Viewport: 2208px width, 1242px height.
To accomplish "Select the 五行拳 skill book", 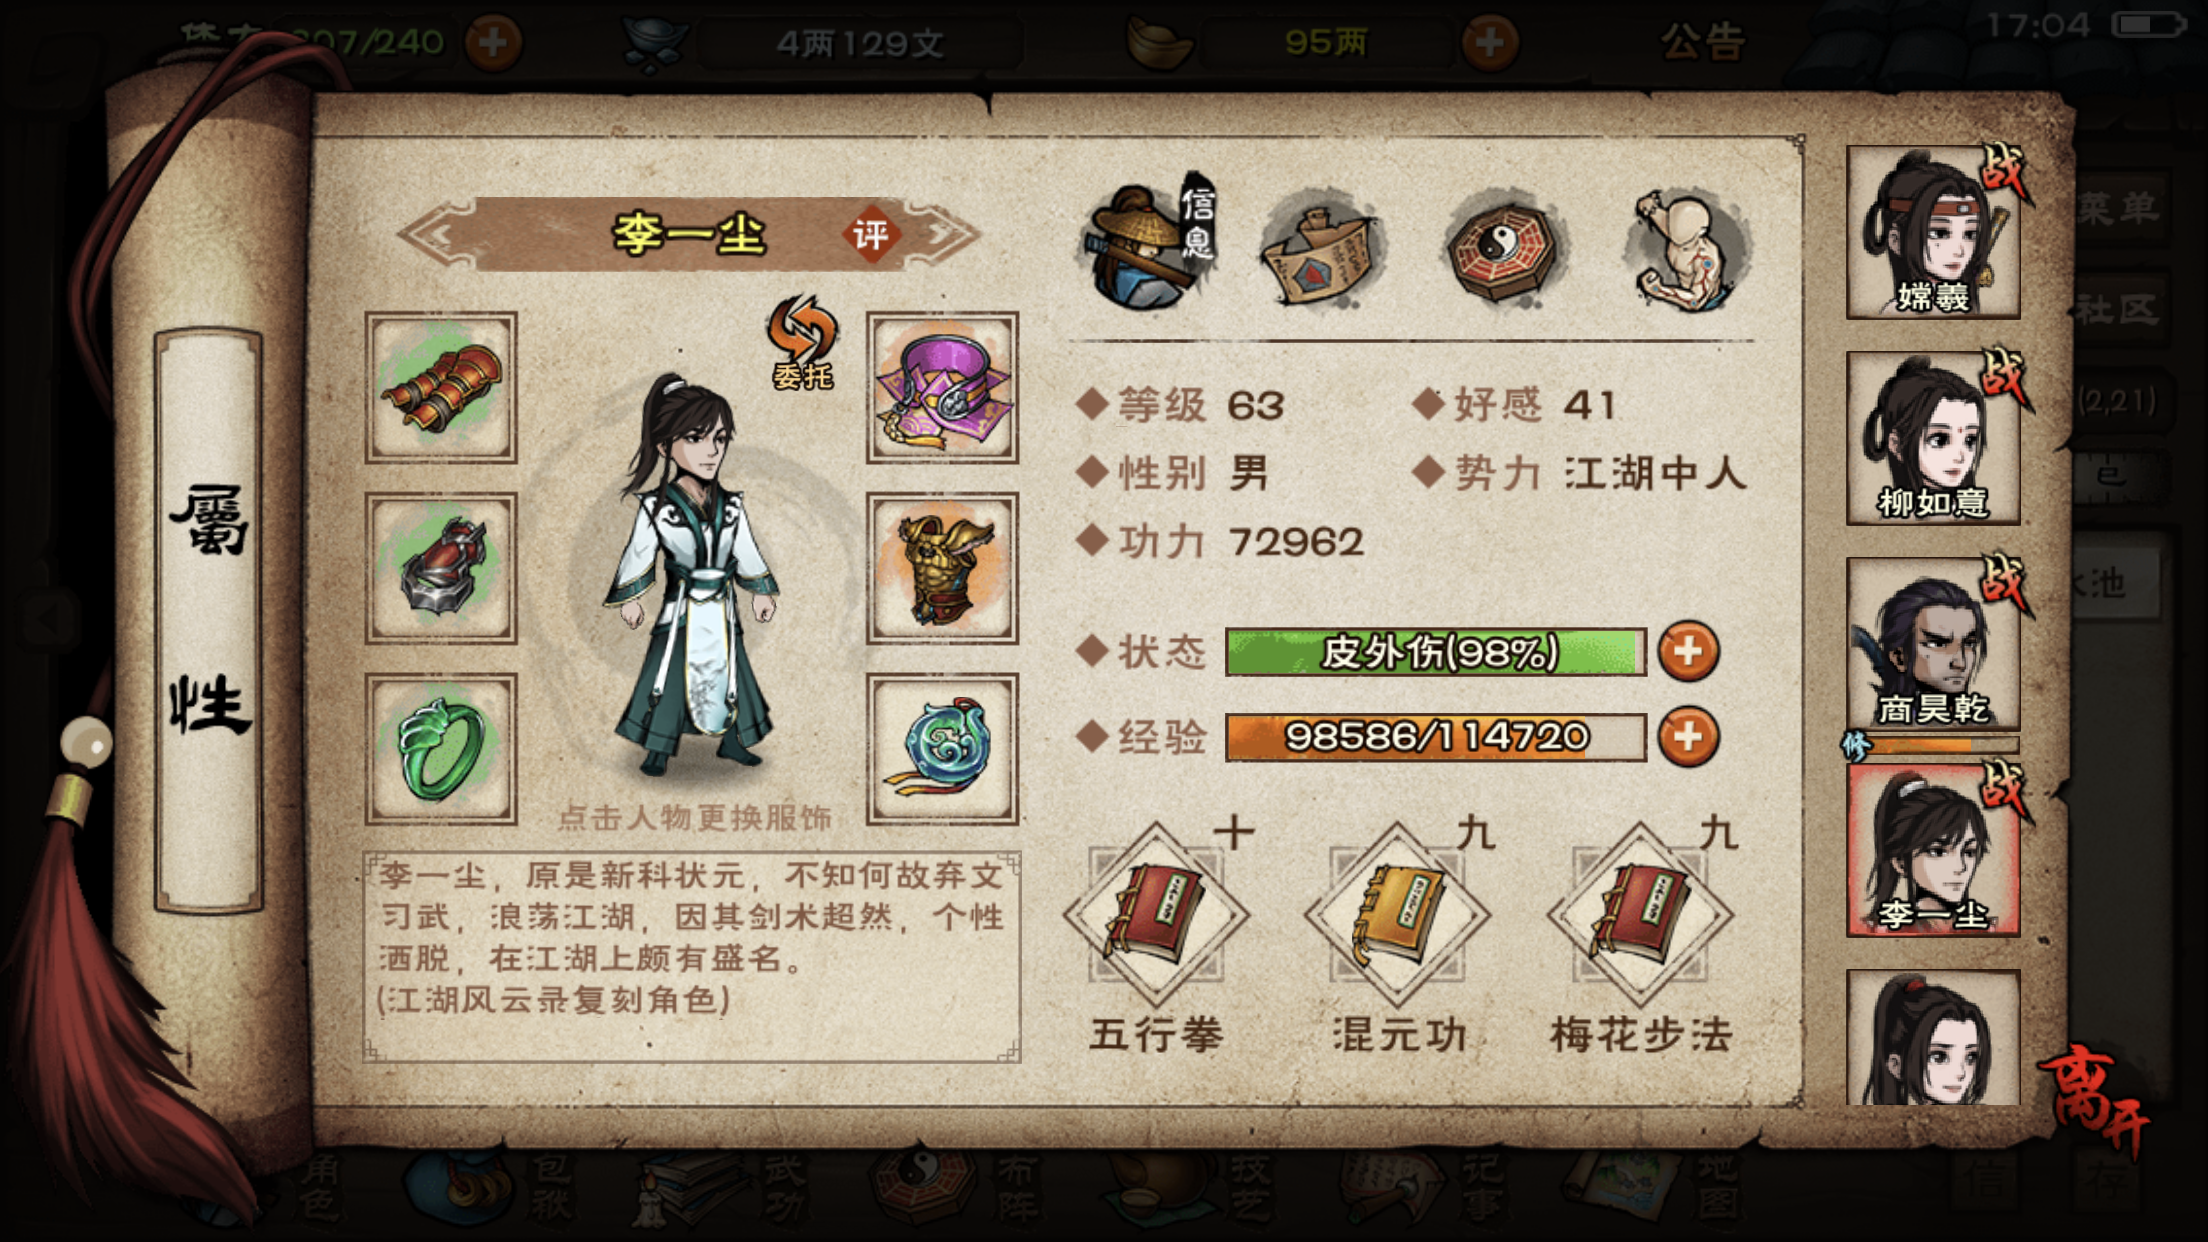I will tap(1156, 914).
